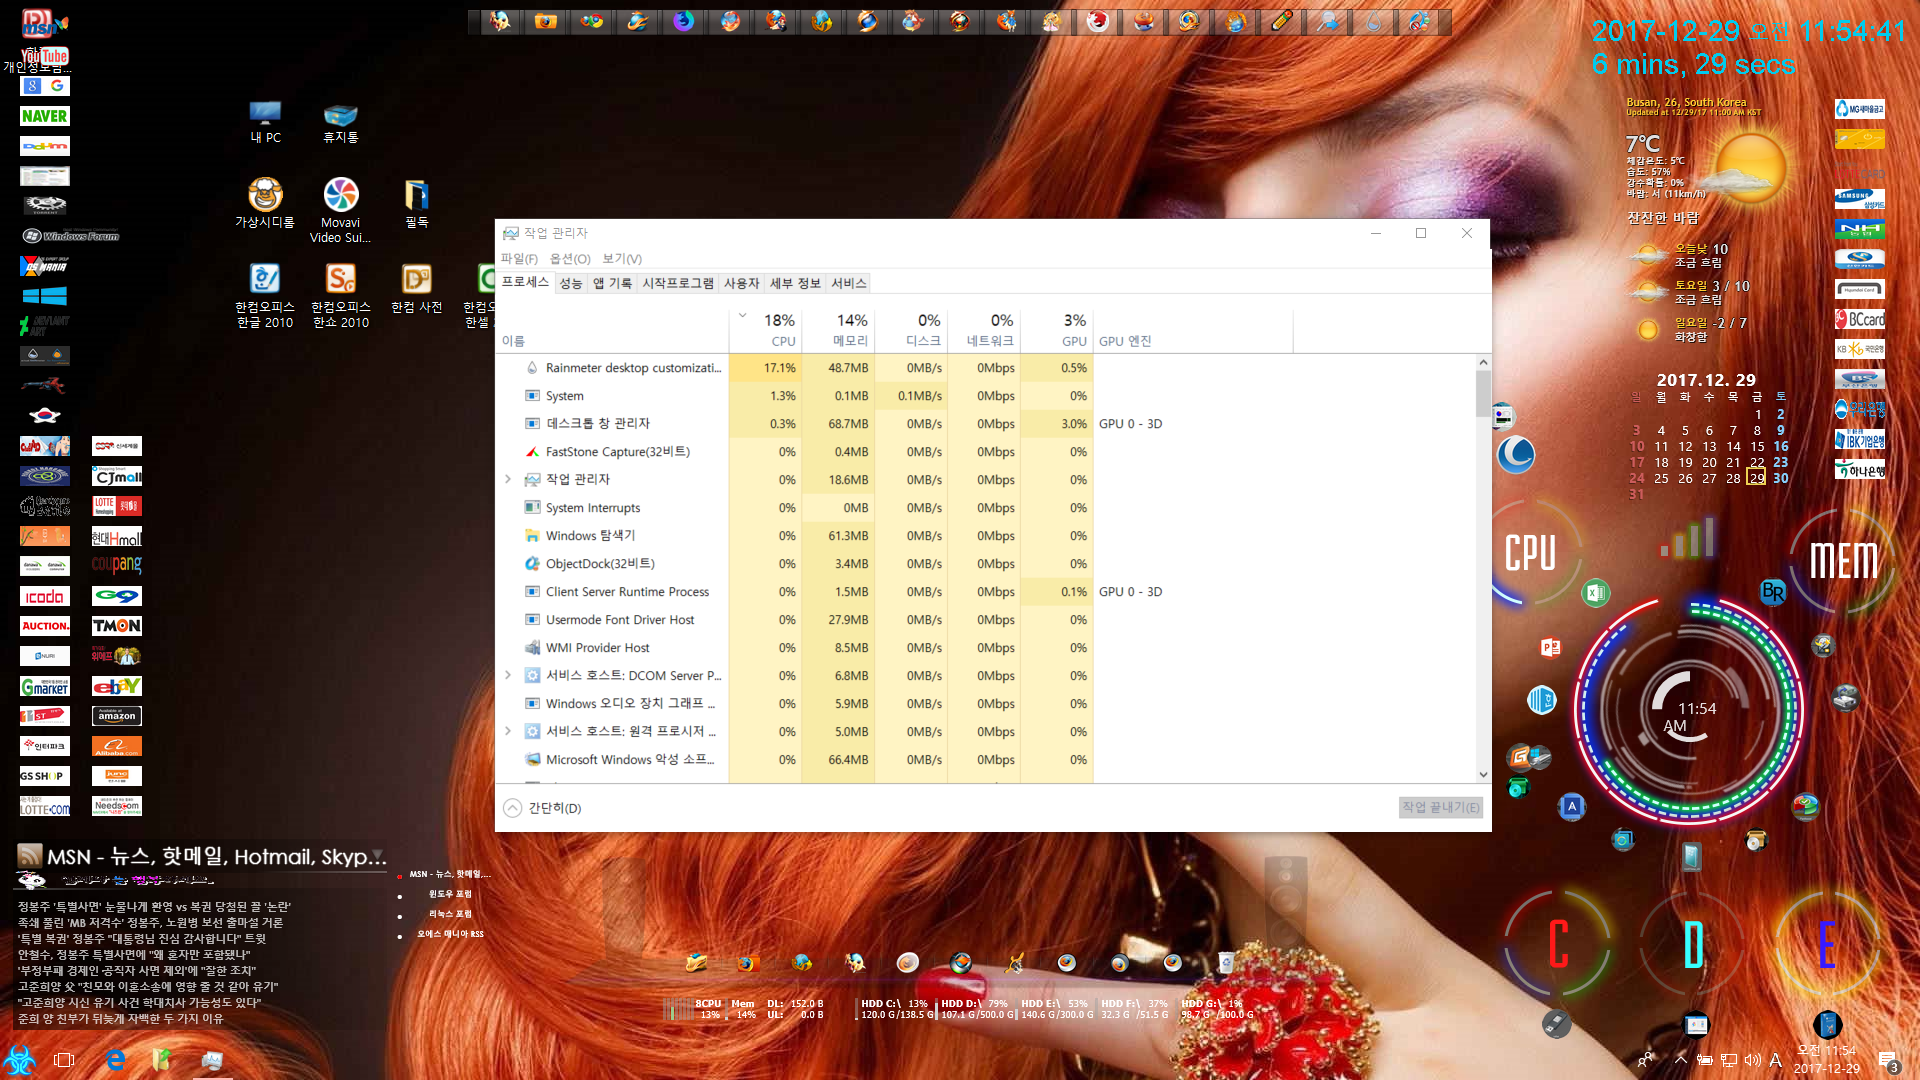This screenshot has height=1080, width=1920.
Task: Click the volume icon in system tray
Action: (x=1752, y=1059)
